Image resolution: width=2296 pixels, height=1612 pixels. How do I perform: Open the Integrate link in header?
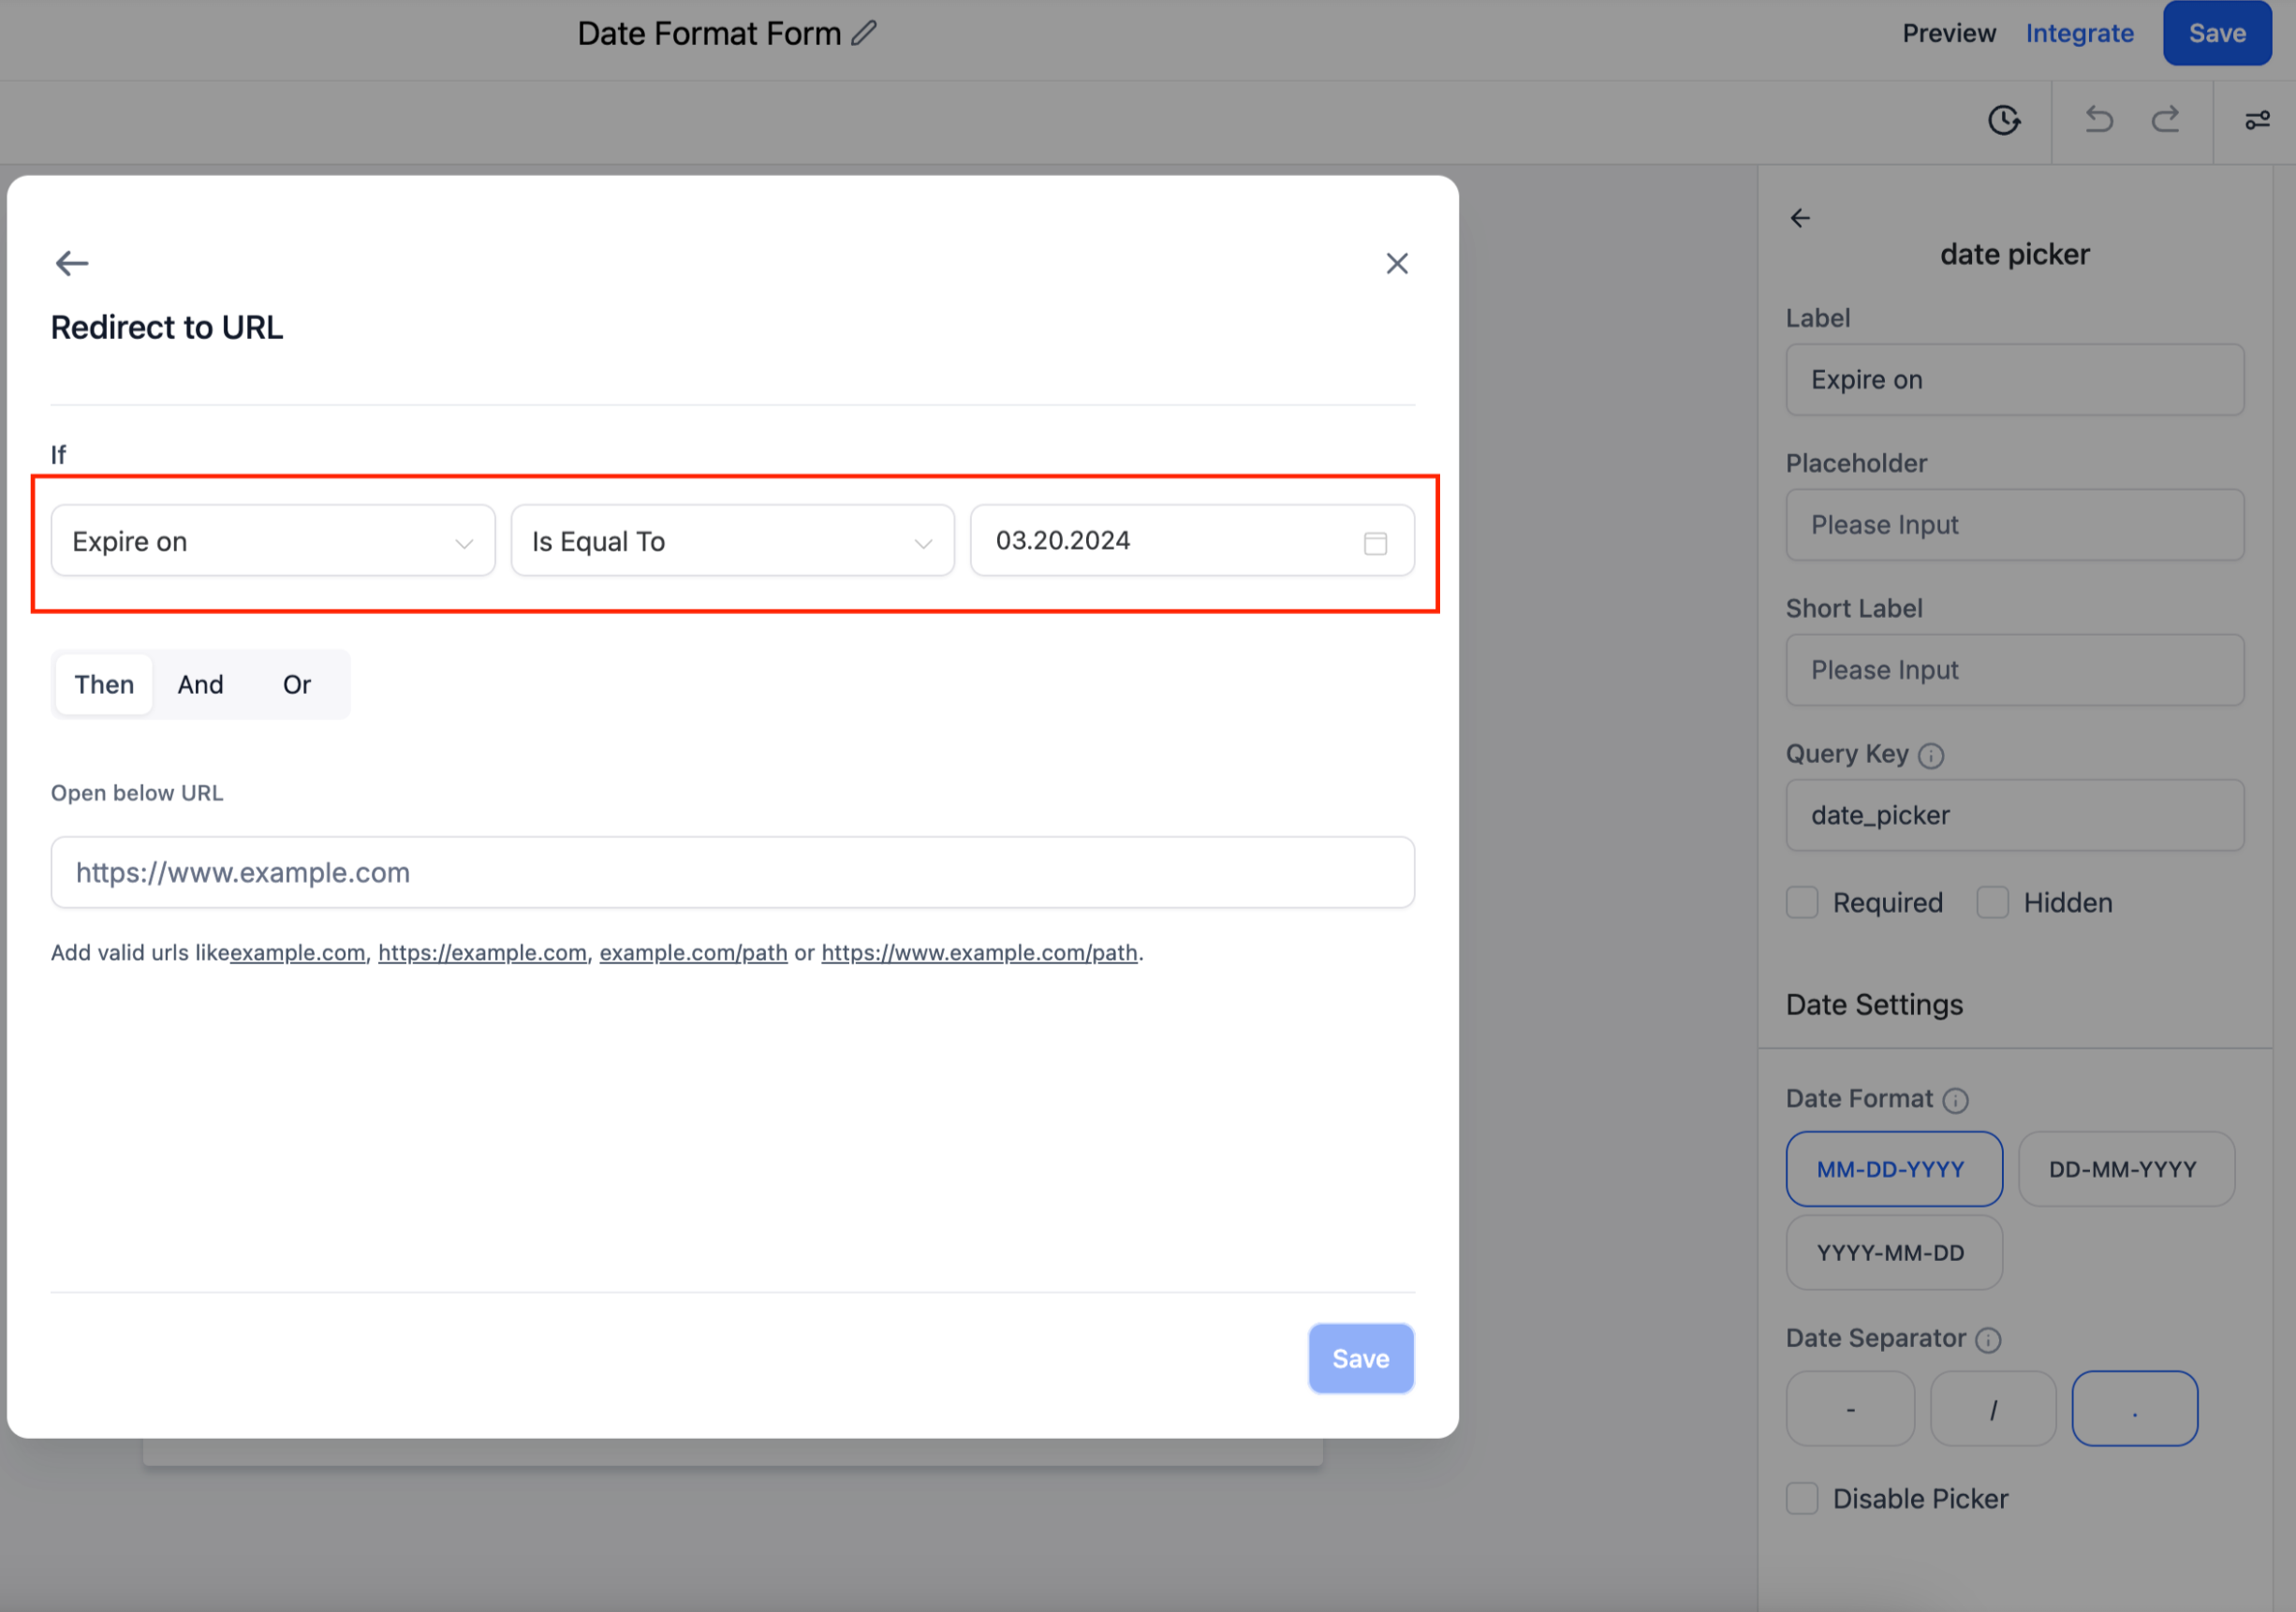coord(2079,33)
